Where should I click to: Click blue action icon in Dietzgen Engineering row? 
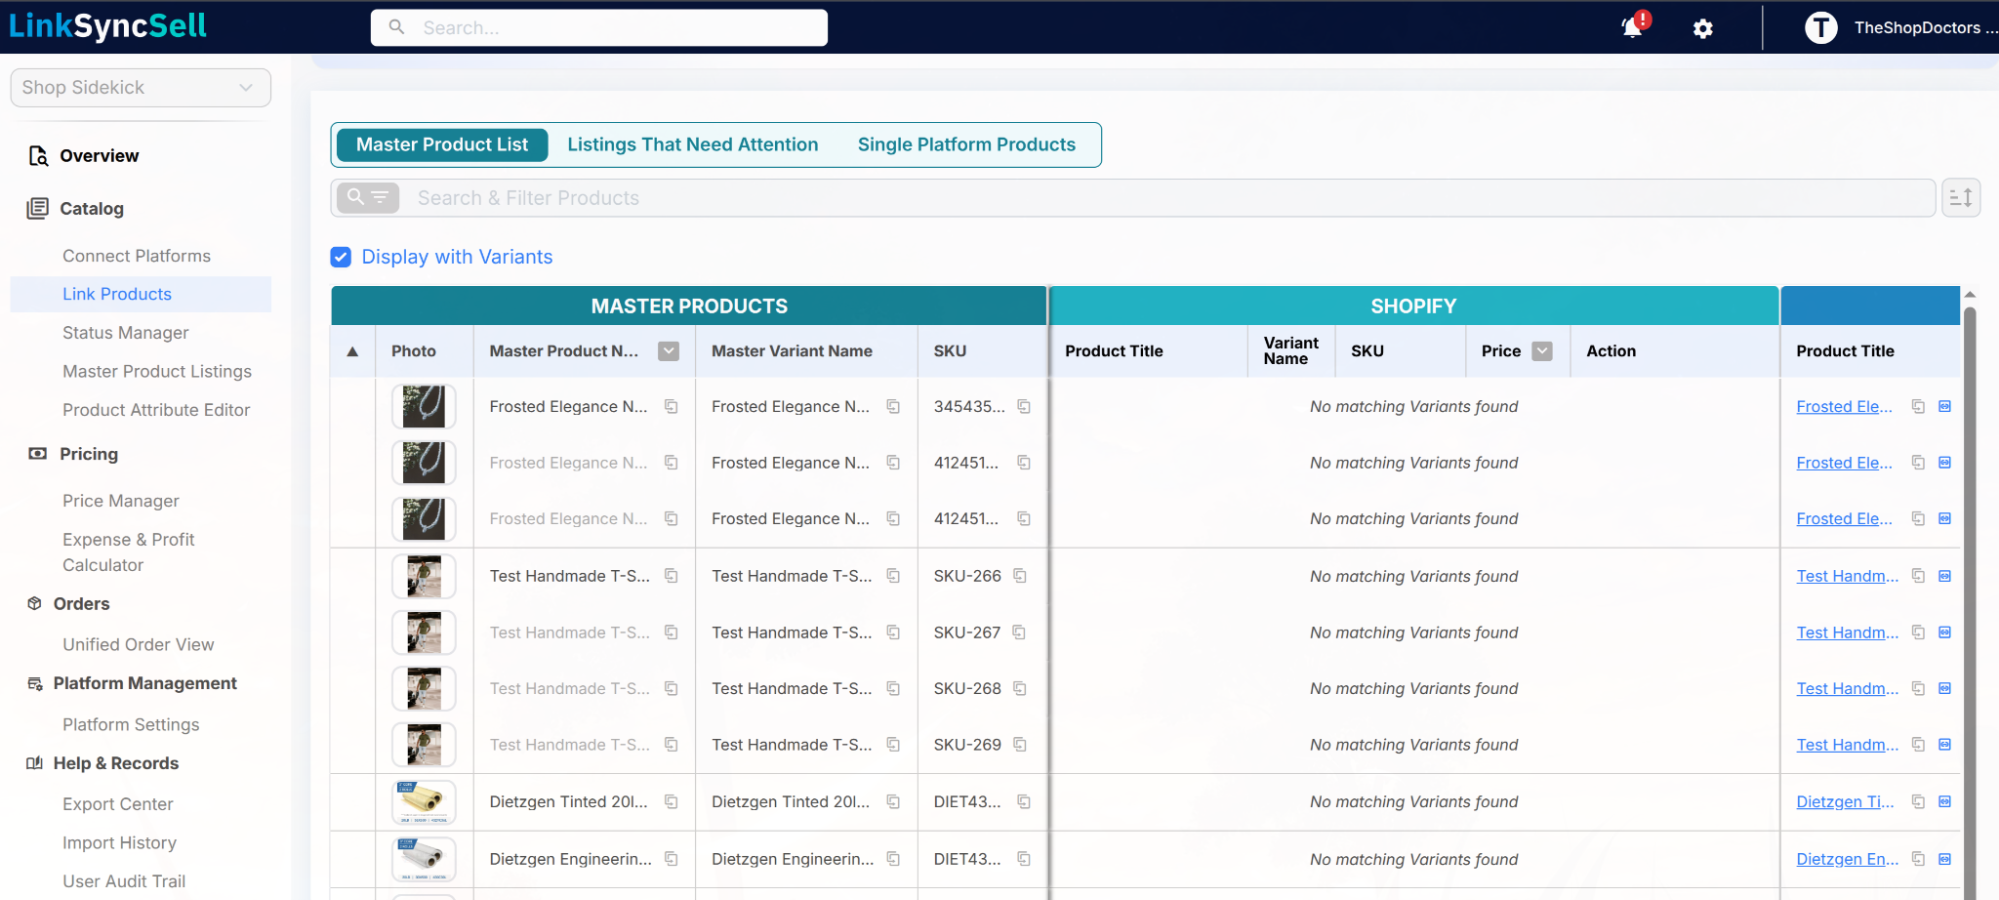tap(1945, 859)
